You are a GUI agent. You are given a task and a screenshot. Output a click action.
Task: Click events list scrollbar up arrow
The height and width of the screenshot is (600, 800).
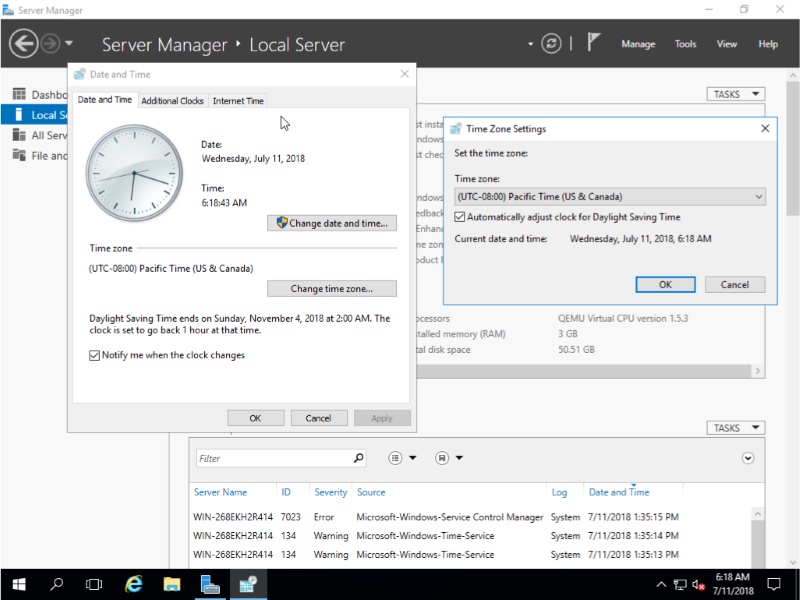tap(758, 514)
